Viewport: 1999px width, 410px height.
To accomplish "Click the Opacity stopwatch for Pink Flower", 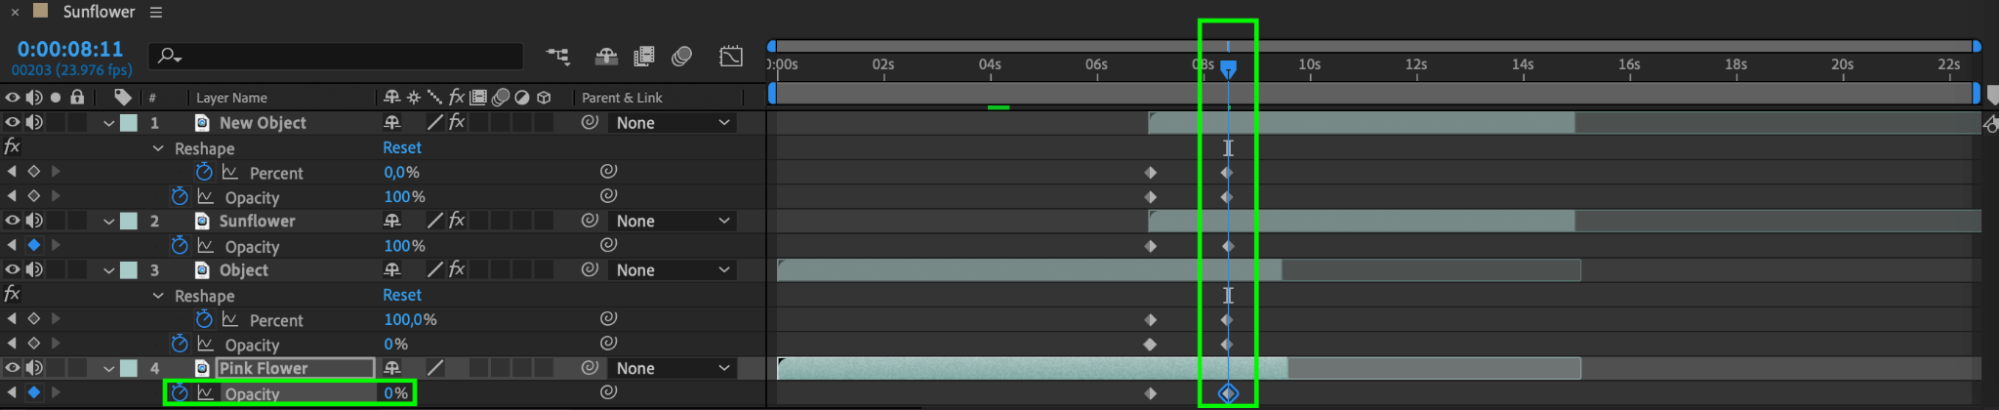I will 179,393.
